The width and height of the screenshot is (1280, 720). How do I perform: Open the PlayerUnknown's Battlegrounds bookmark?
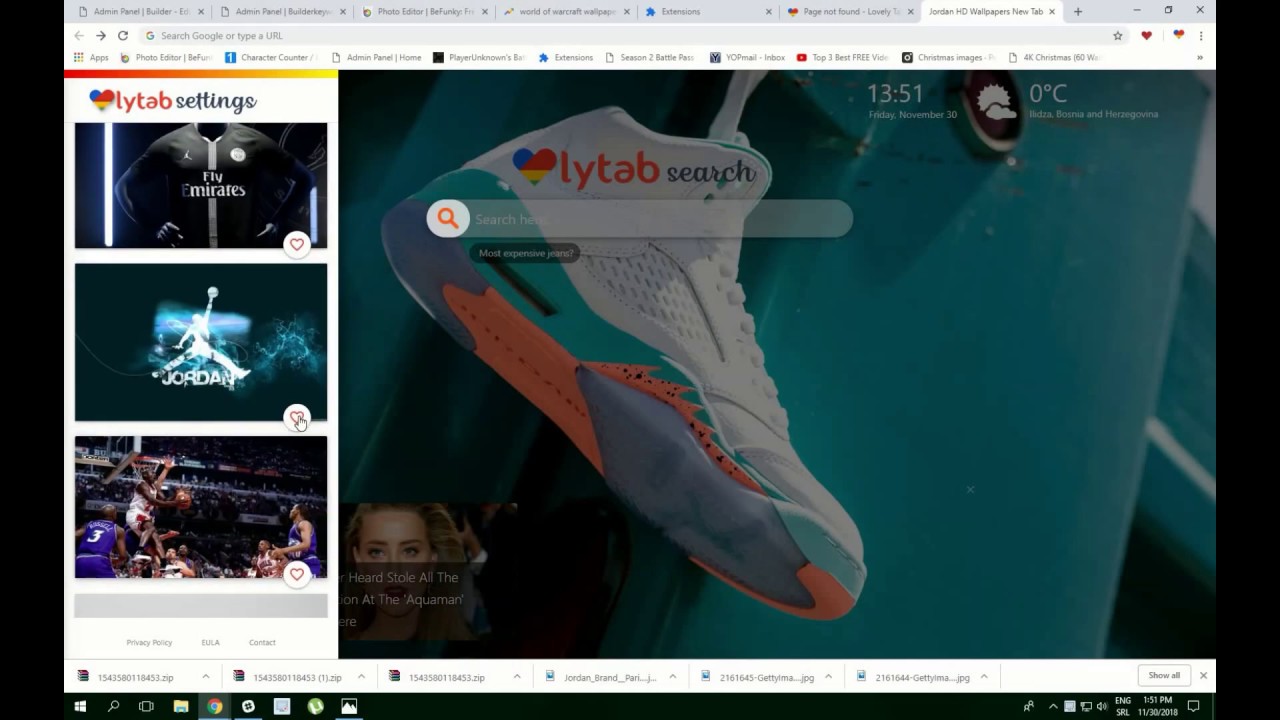[478, 57]
